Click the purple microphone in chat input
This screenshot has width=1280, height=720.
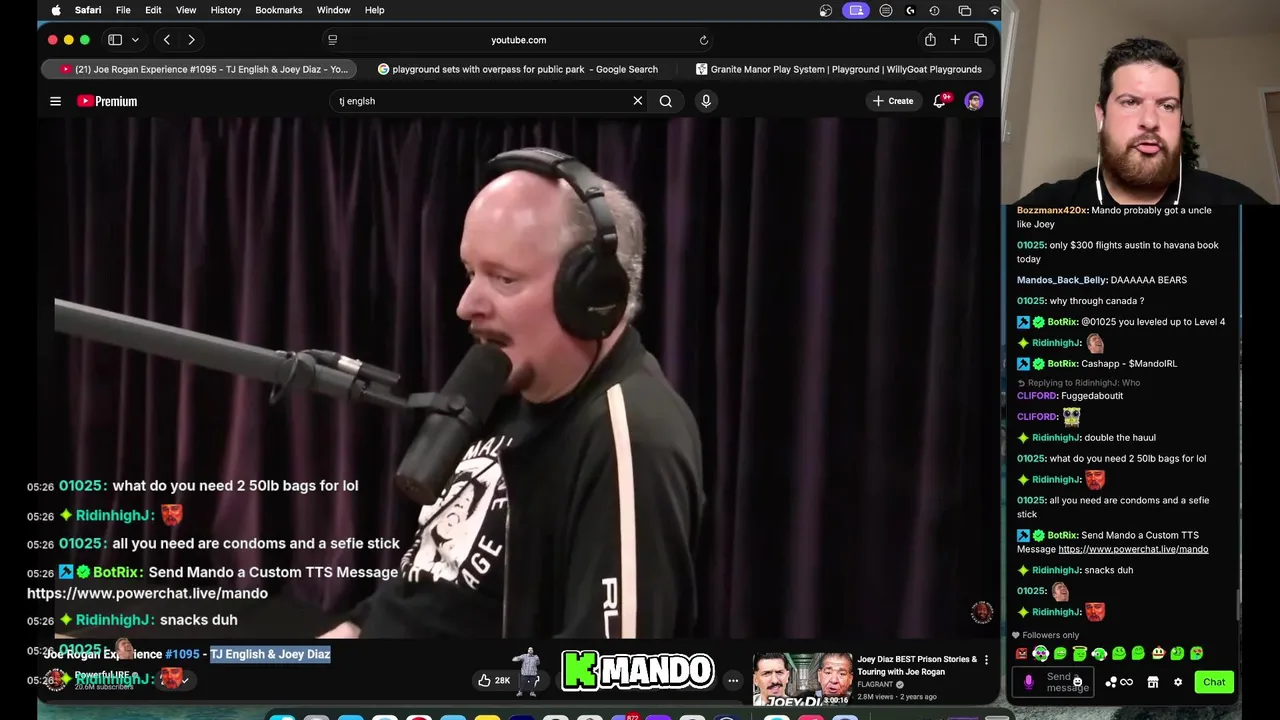click(x=1028, y=682)
